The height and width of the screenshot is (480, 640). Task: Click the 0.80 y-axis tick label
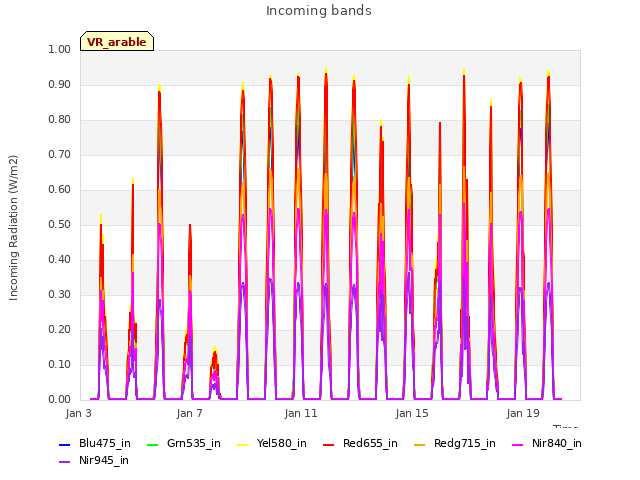60,120
